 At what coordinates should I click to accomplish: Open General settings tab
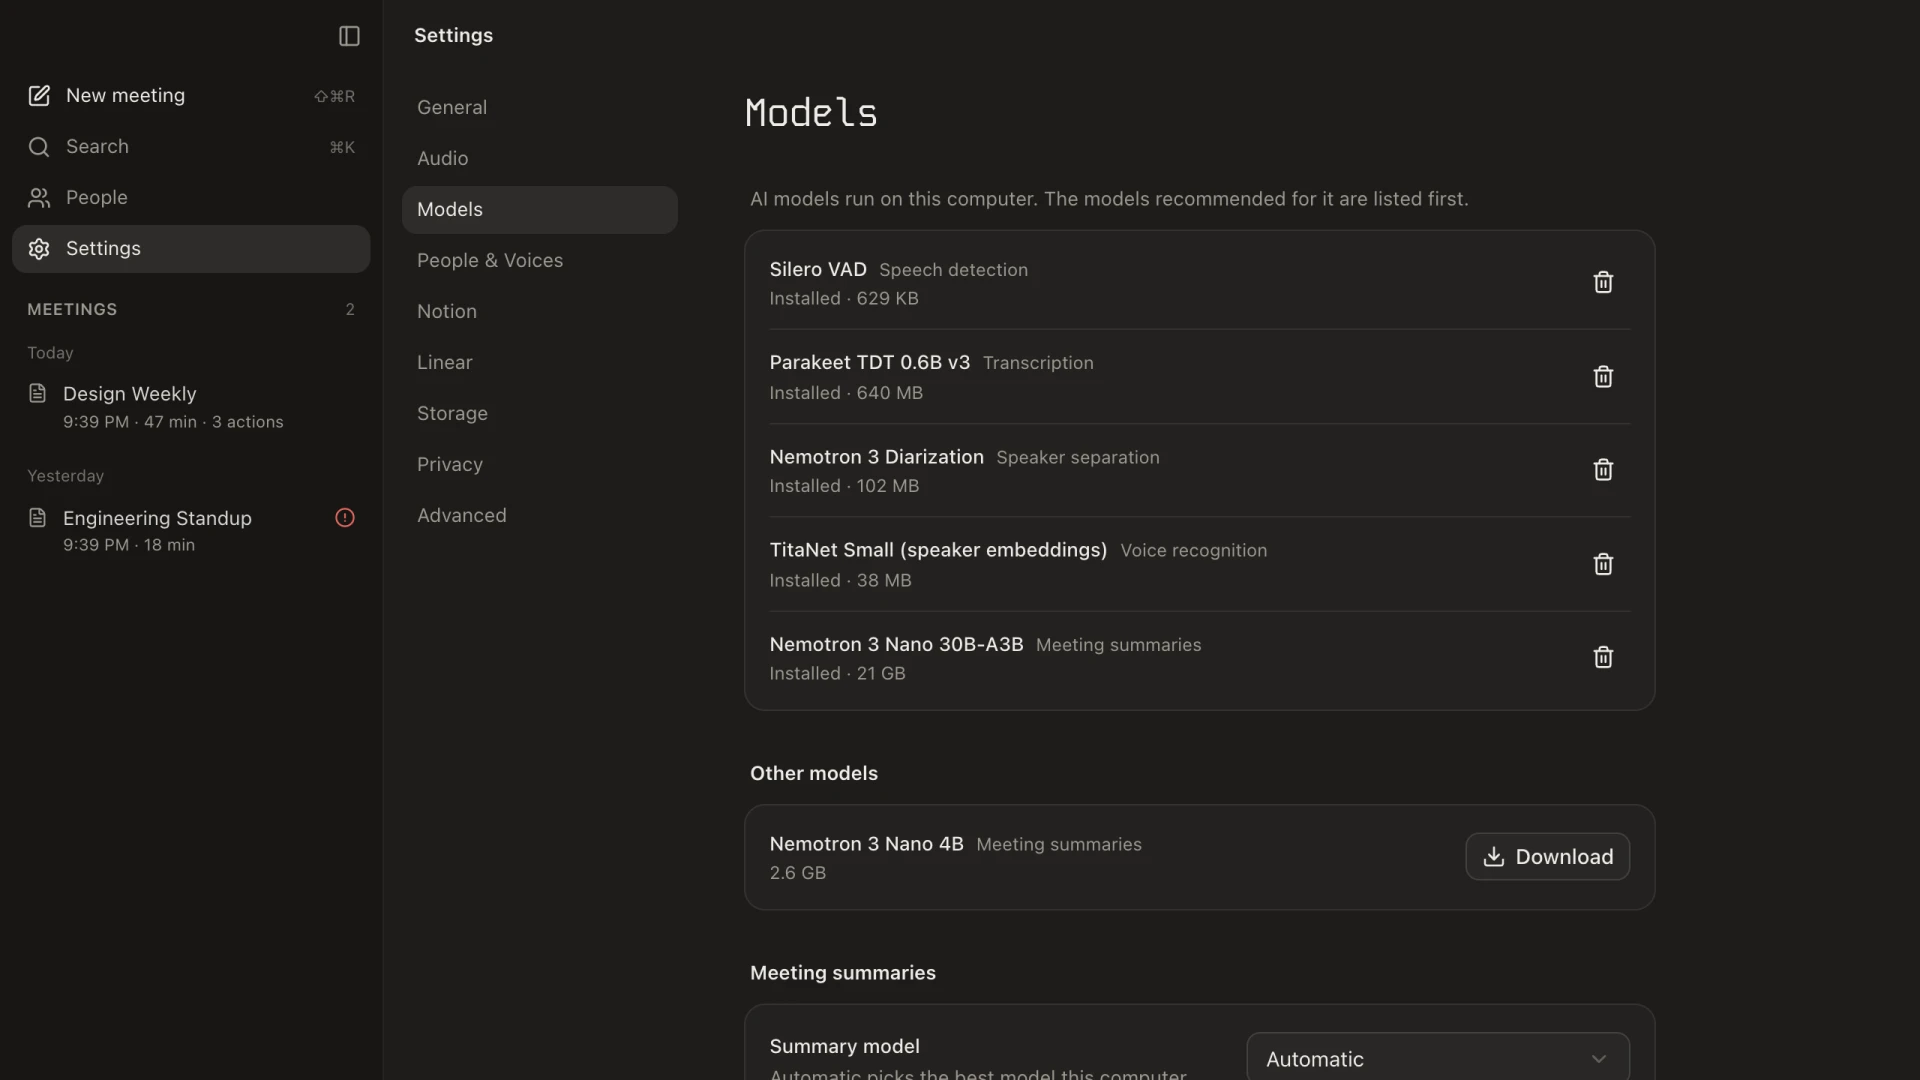click(540, 107)
